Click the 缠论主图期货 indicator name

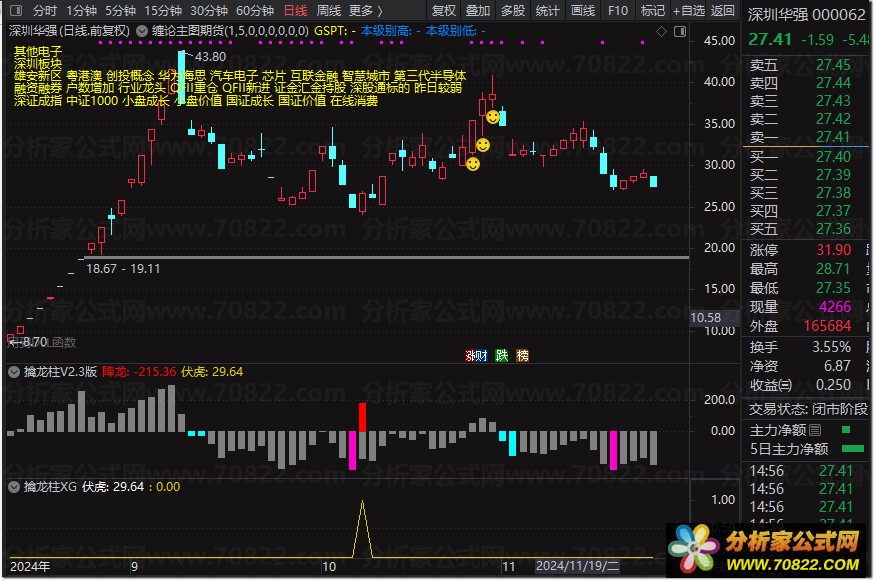point(230,31)
